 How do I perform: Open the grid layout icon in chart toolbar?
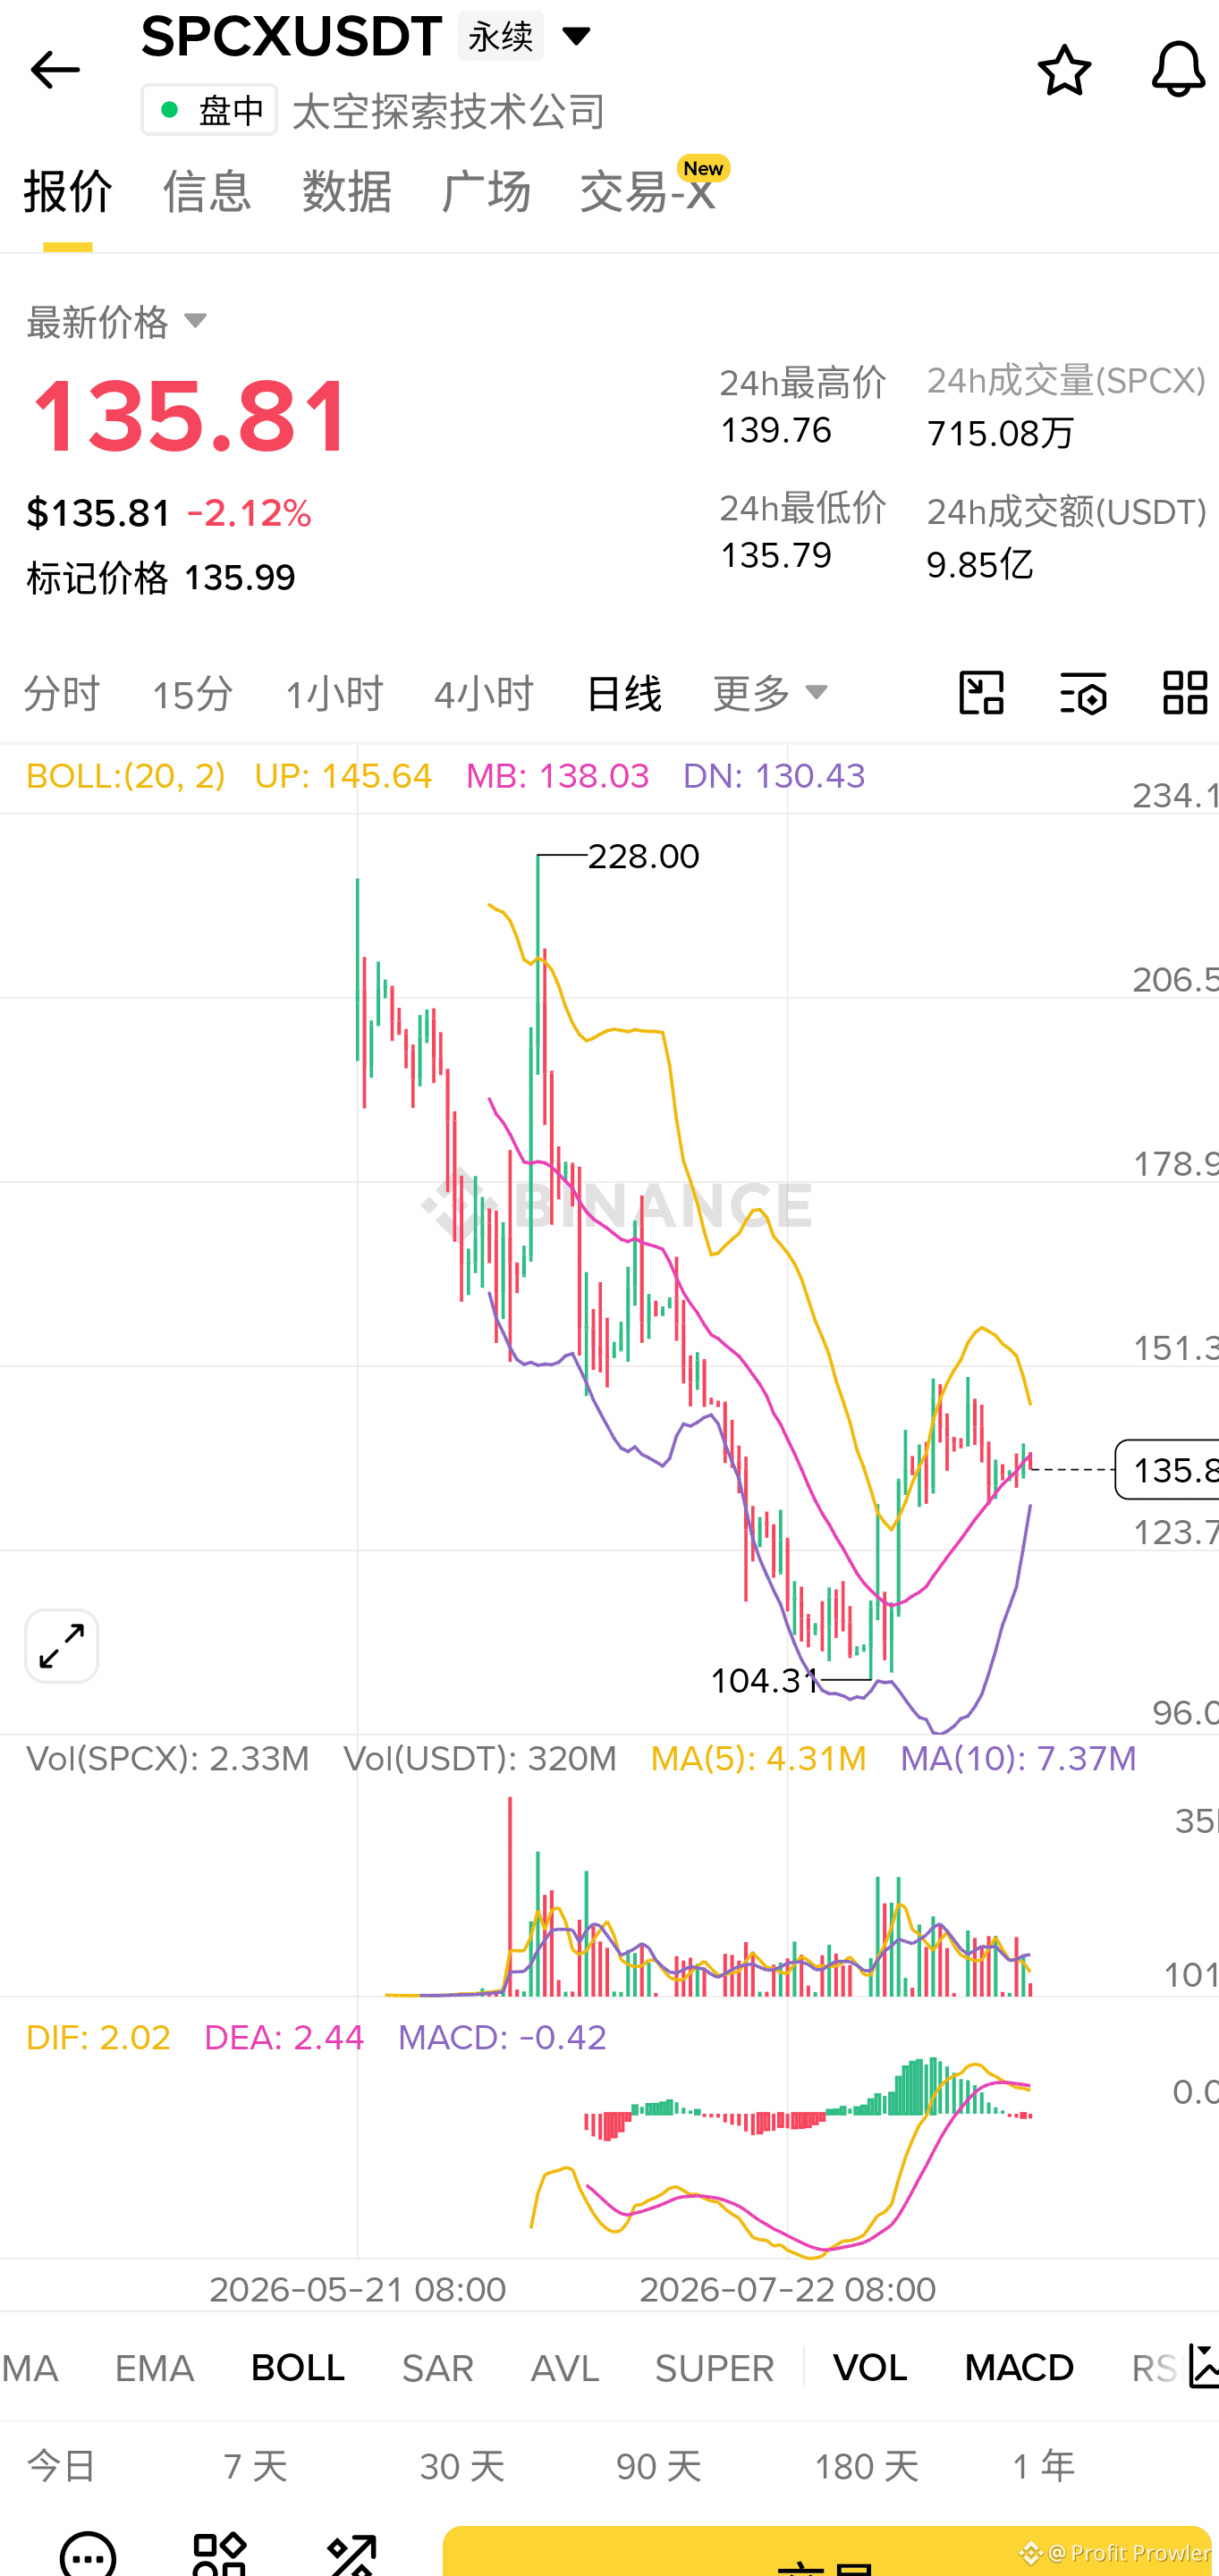(1185, 692)
